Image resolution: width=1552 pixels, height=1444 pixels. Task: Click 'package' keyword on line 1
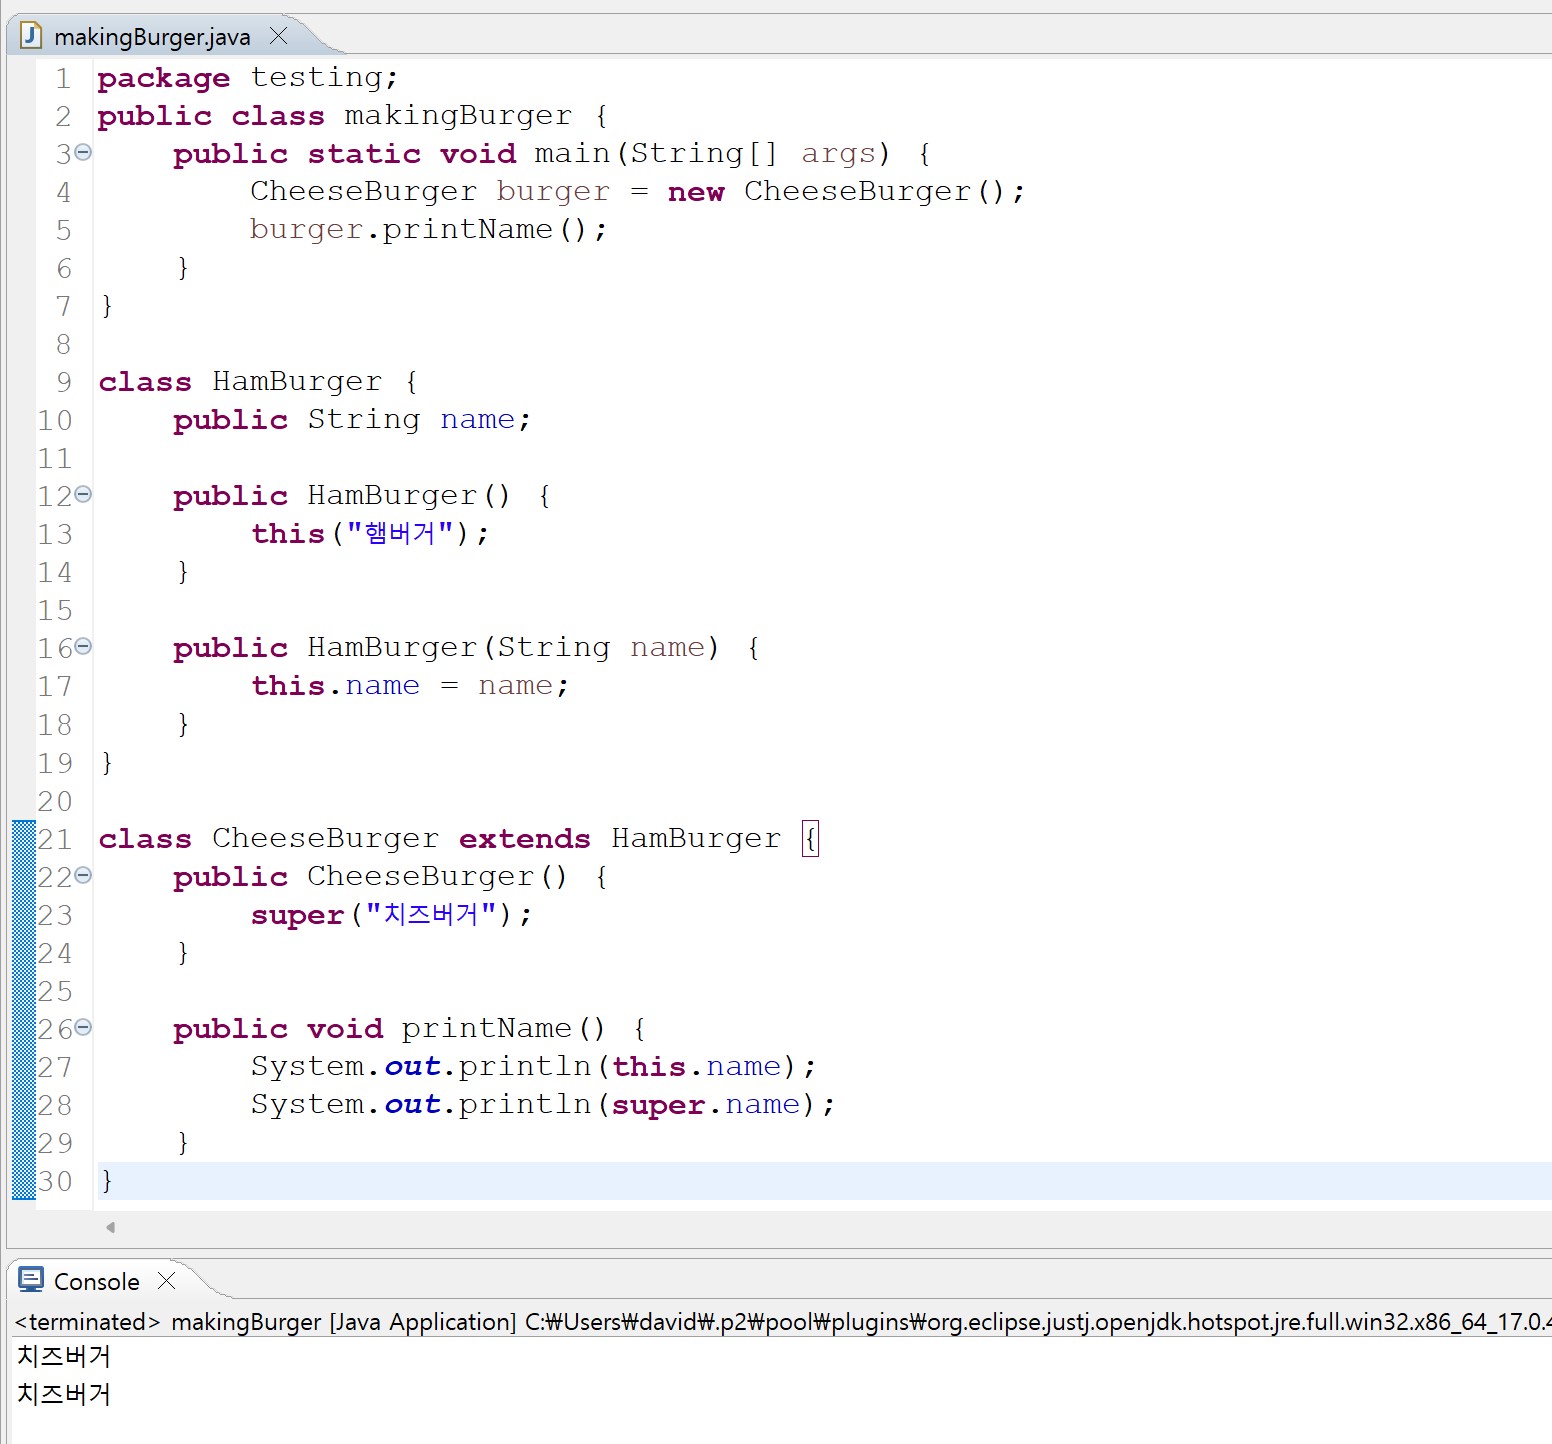pos(164,78)
